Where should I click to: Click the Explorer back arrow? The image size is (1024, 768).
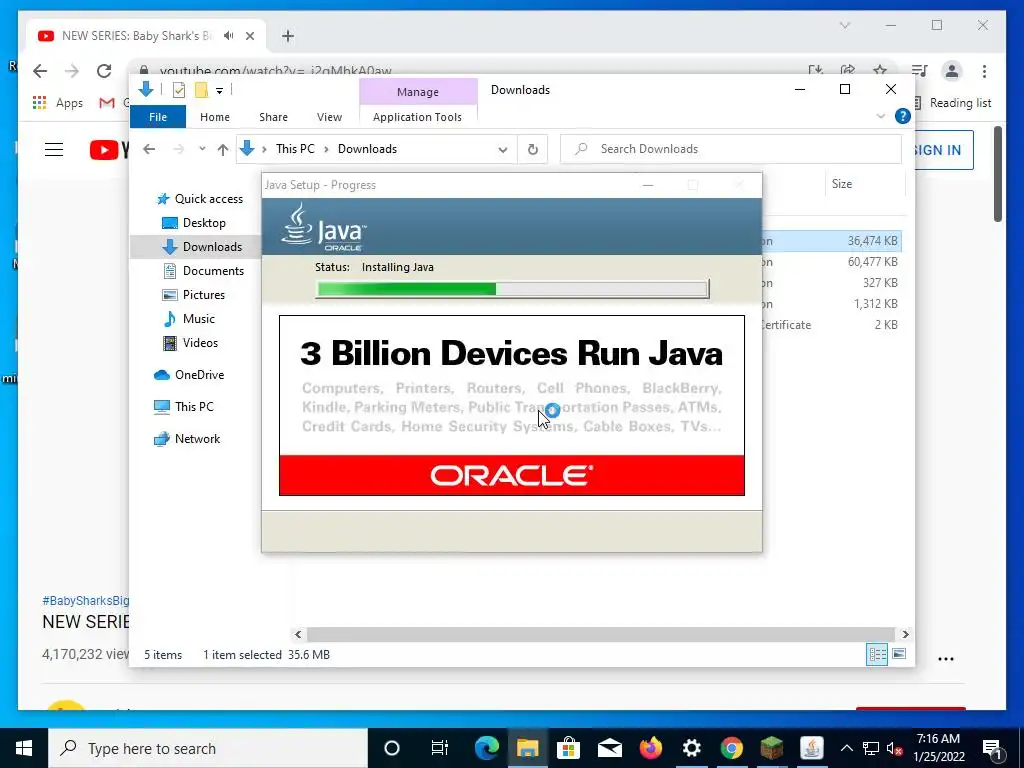click(149, 150)
